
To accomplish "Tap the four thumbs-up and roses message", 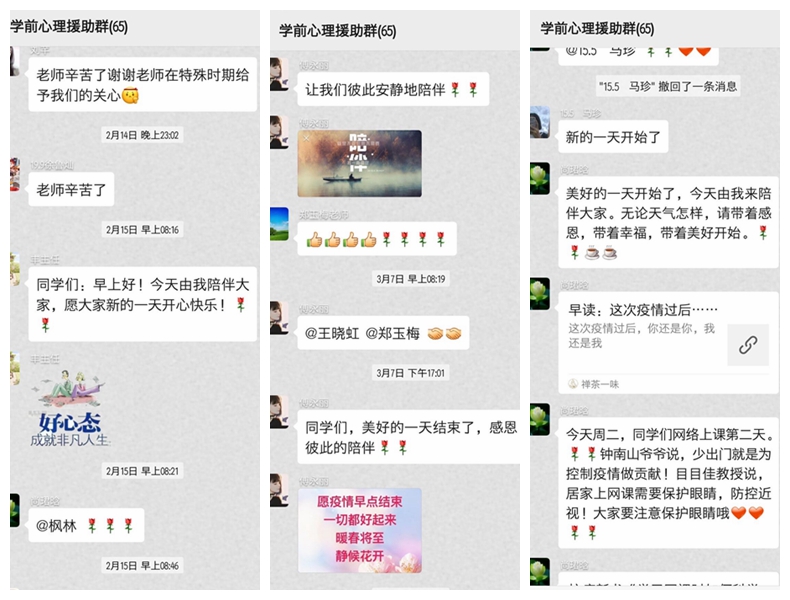I will point(377,239).
